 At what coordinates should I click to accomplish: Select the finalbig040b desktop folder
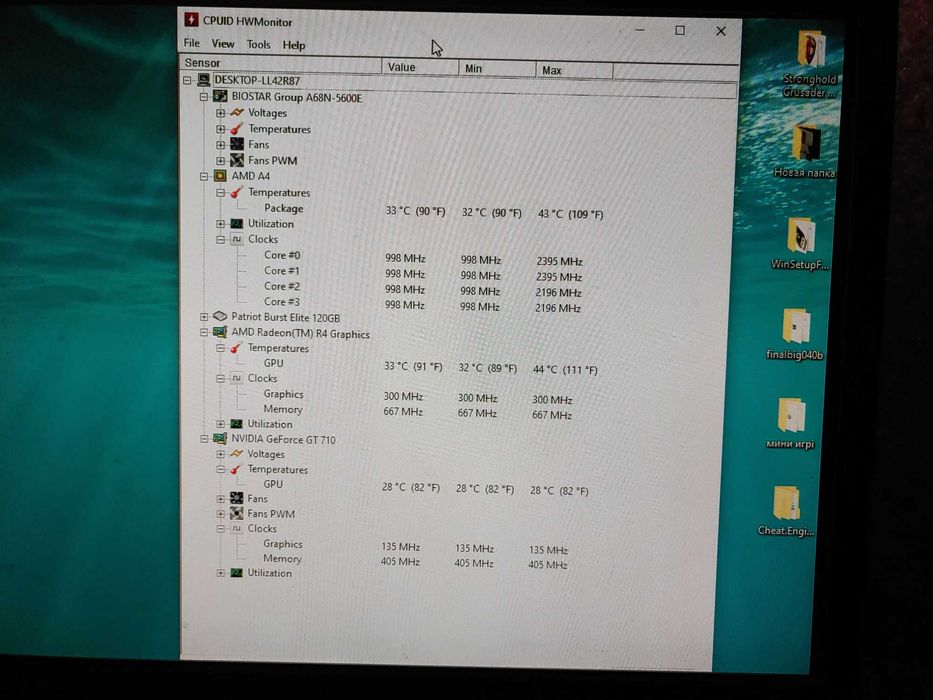pyautogui.click(x=795, y=334)
